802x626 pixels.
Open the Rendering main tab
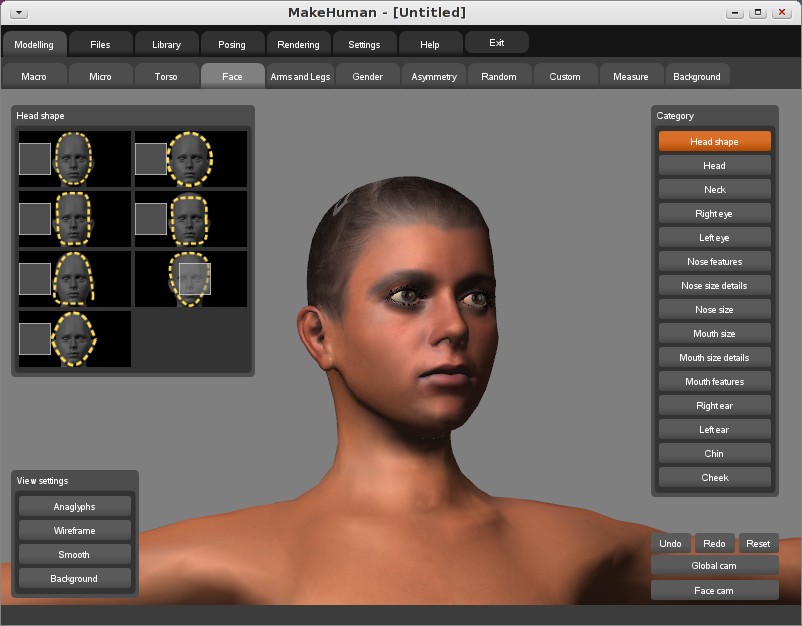pos(298,44)
